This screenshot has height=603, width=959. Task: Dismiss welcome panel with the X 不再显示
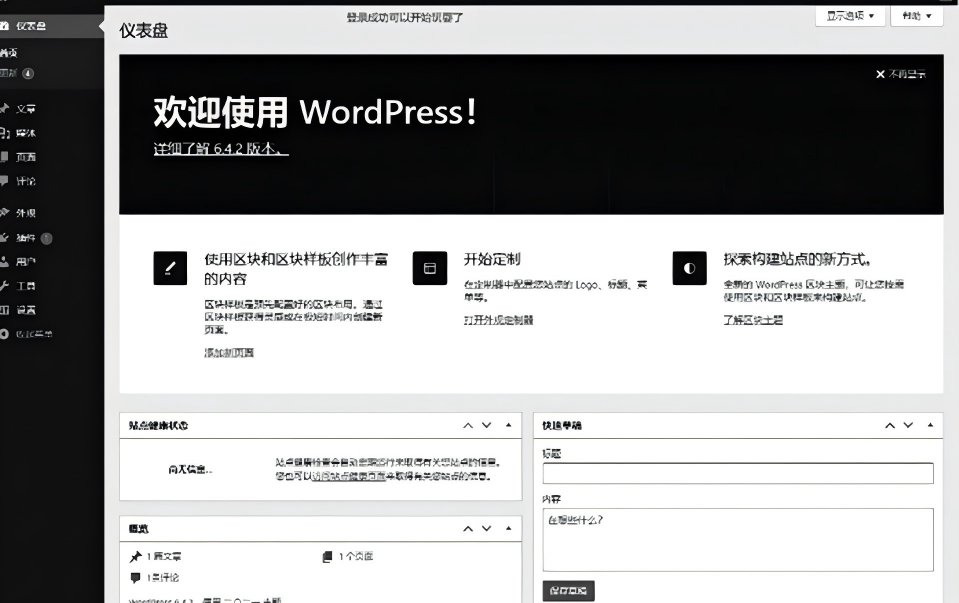tap(900, 74)
